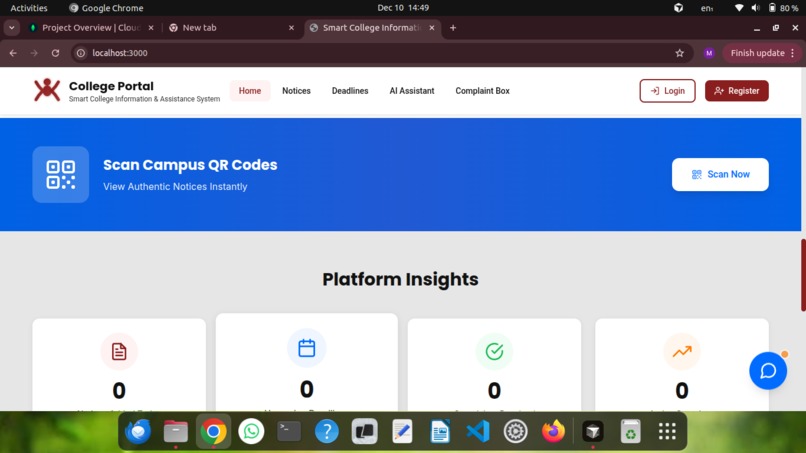Select the Home nav item
806x453 pixels.
coord(250,90)
